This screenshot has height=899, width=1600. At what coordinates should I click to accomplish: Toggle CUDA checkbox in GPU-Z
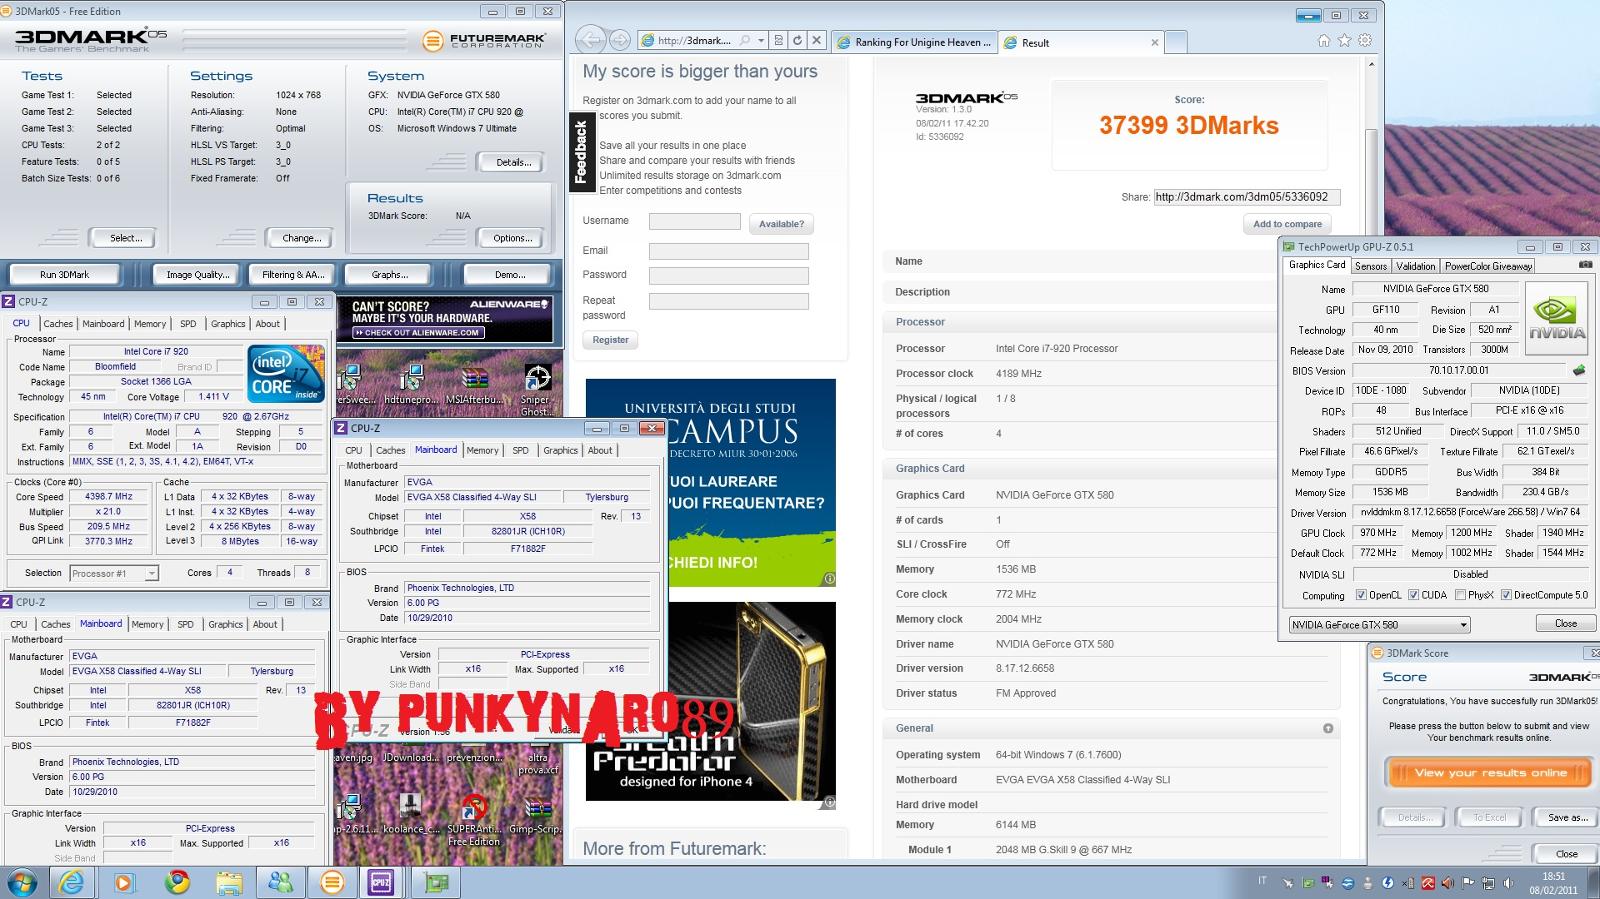point(1413,595)
